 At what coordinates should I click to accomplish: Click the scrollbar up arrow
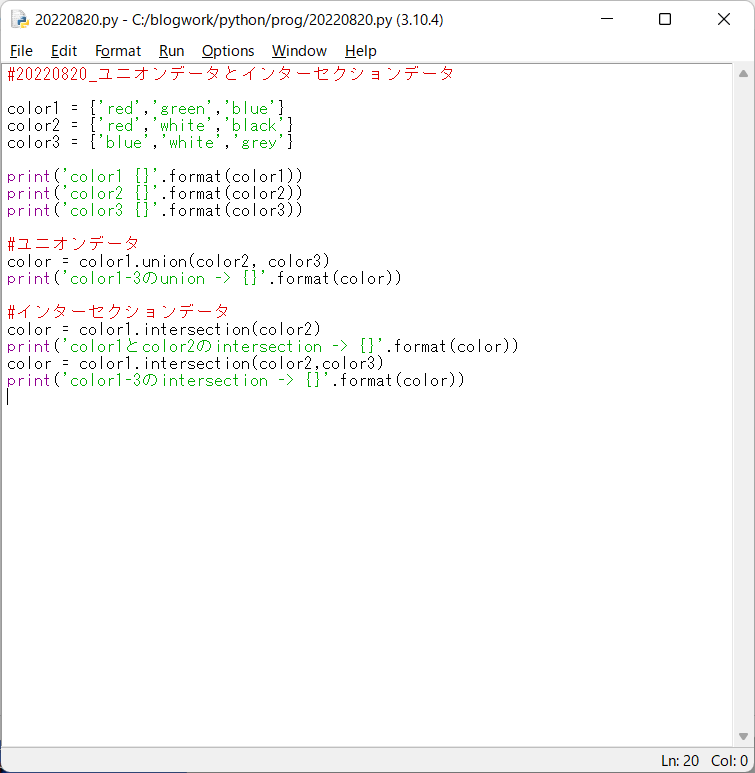[743, 74]
